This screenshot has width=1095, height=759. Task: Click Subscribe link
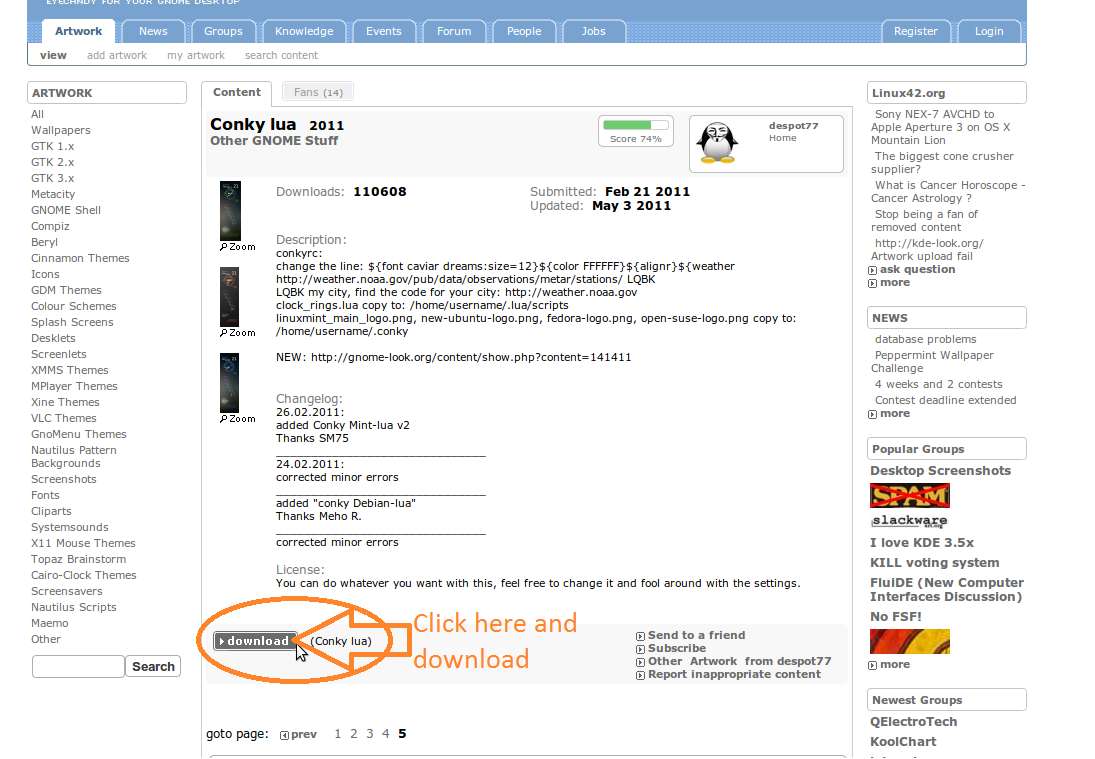677,648
